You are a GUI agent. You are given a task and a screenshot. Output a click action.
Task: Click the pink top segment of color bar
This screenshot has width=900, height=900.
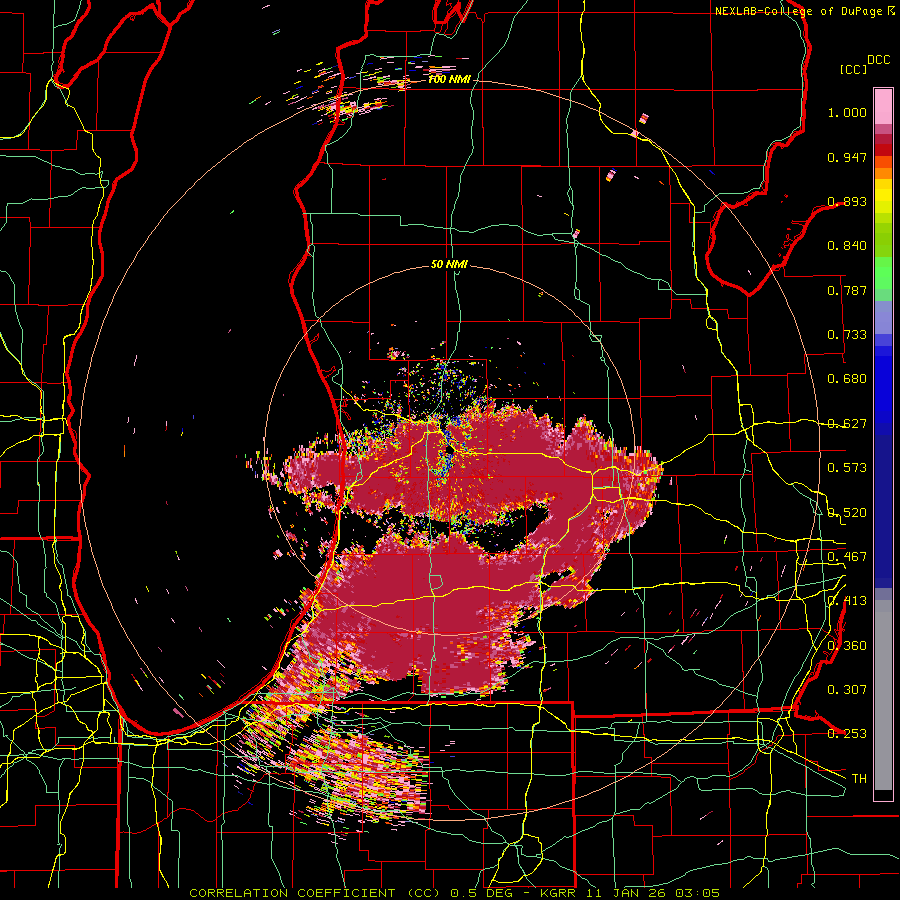(883, 106)
